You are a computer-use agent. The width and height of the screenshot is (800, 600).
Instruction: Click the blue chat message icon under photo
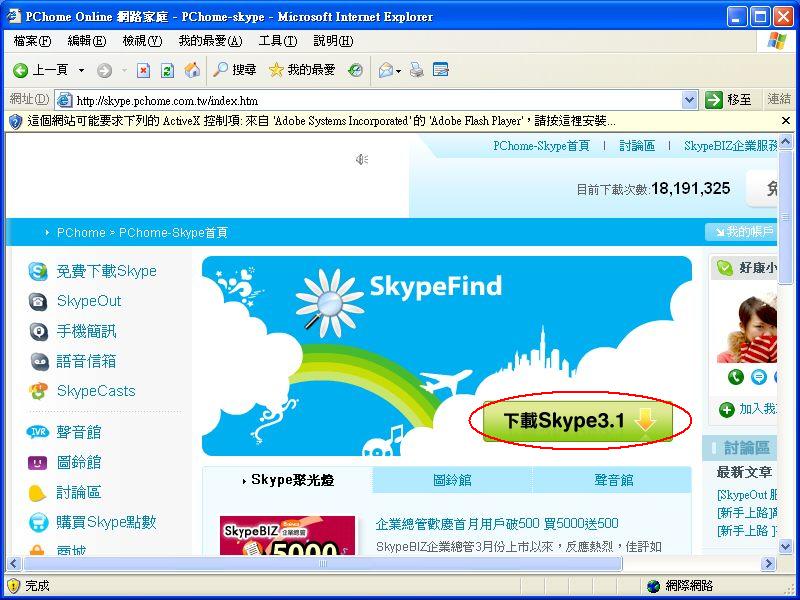(759, 377)
